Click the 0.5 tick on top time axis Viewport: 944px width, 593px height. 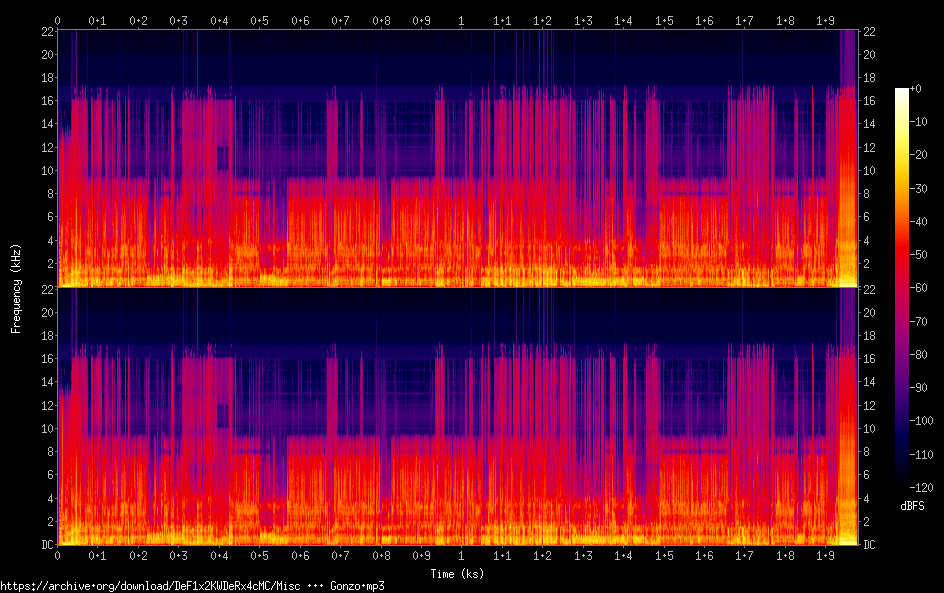pos(259,20)
